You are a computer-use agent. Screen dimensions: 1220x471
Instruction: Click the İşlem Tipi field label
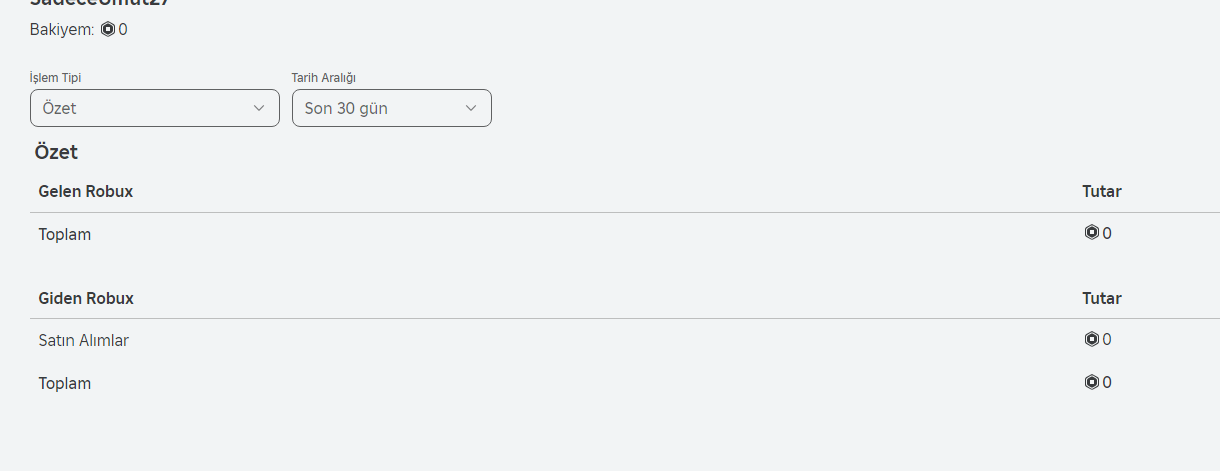click(55, 78)
